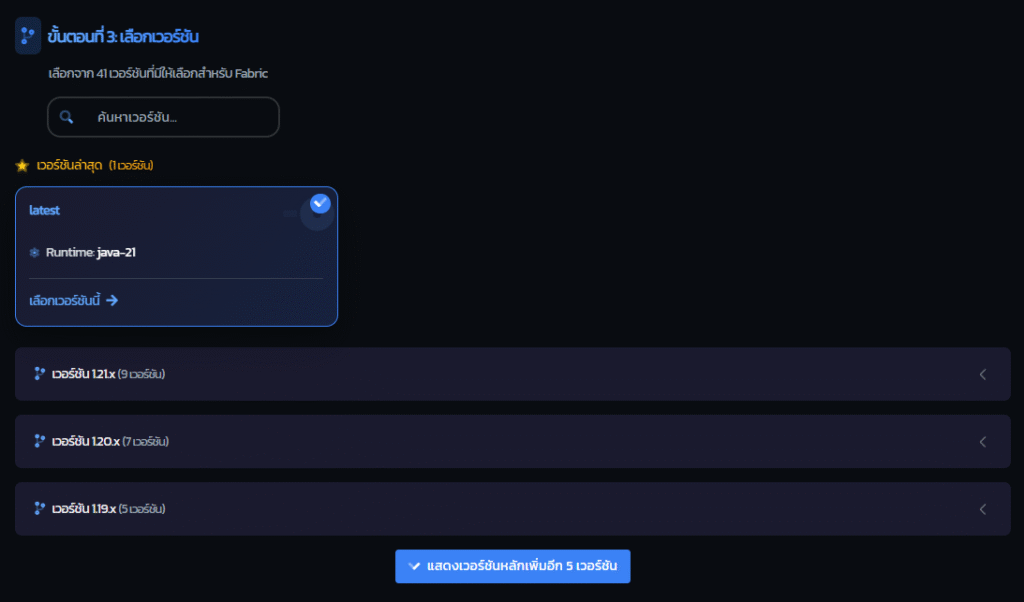Viewport: 1024px width, 602px height.
Task: Click the เลือกเวอร์ชันนี้ link
Action: pos(66,300)
